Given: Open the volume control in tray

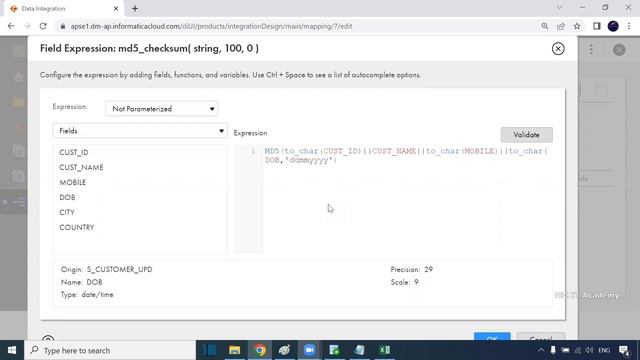Looking at the screenshot, I should coord(589,350).
